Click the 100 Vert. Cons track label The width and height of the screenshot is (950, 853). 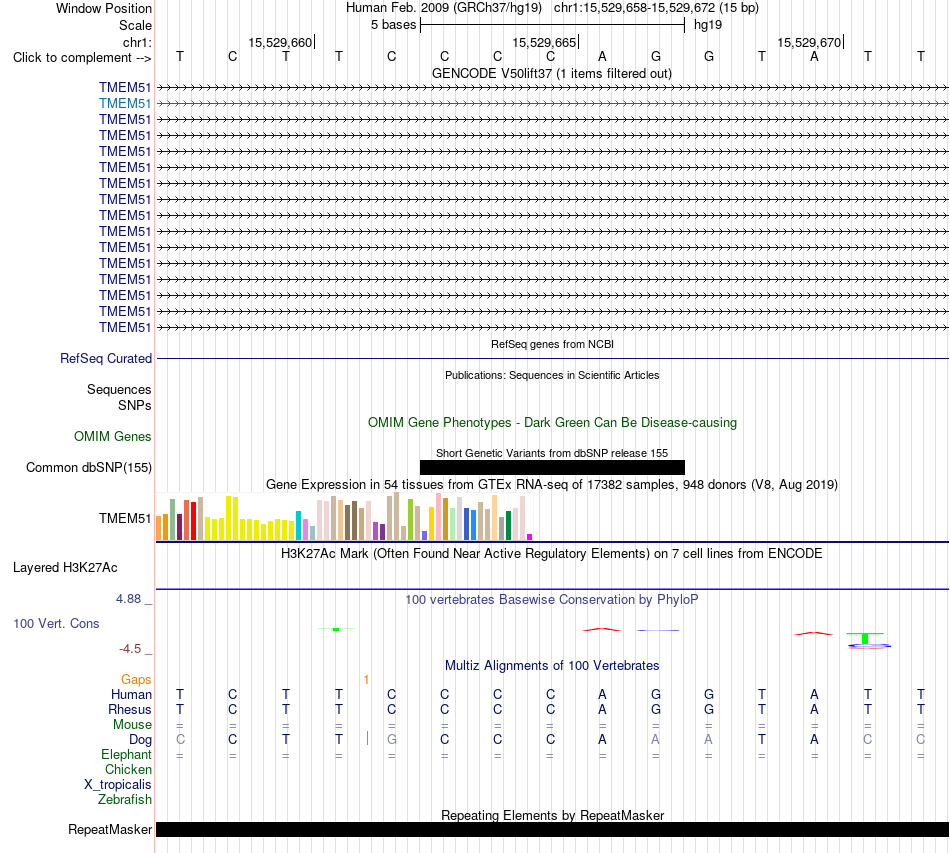coord(56,623)
